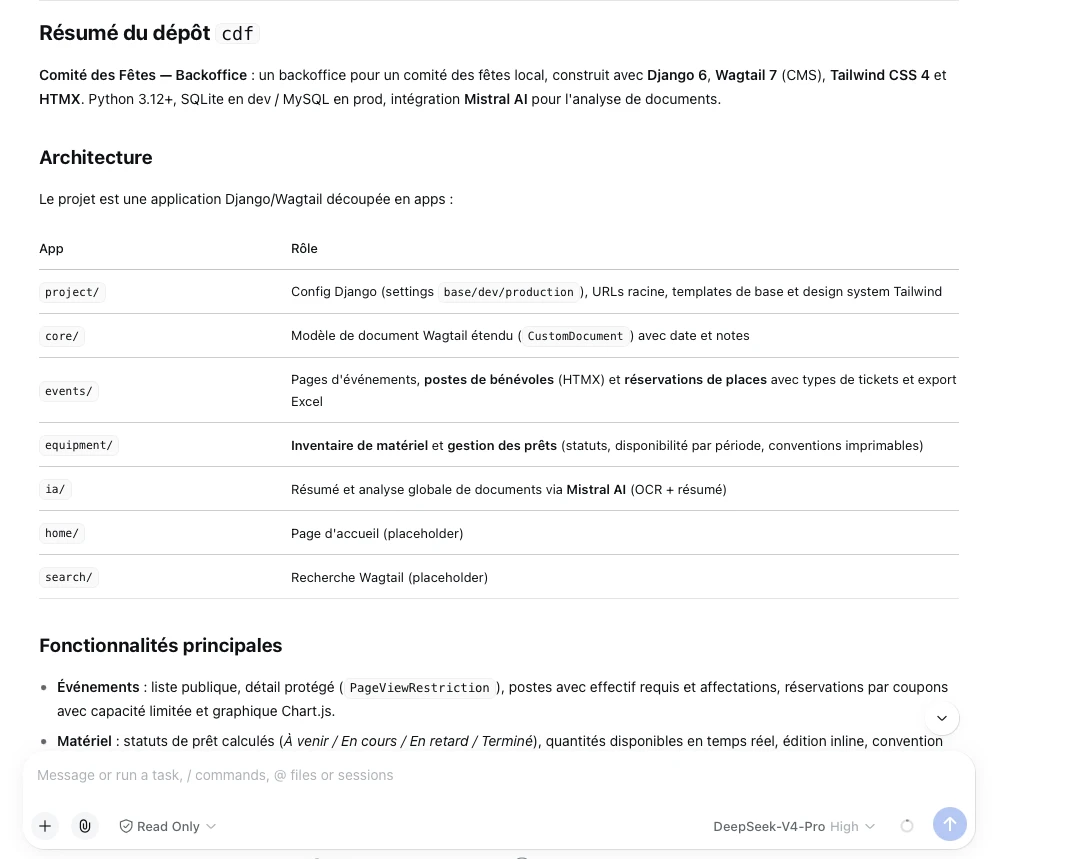Screen dimensions: 1068x859
Task: Click the events/ code chip
Action: tap(69, 391)
